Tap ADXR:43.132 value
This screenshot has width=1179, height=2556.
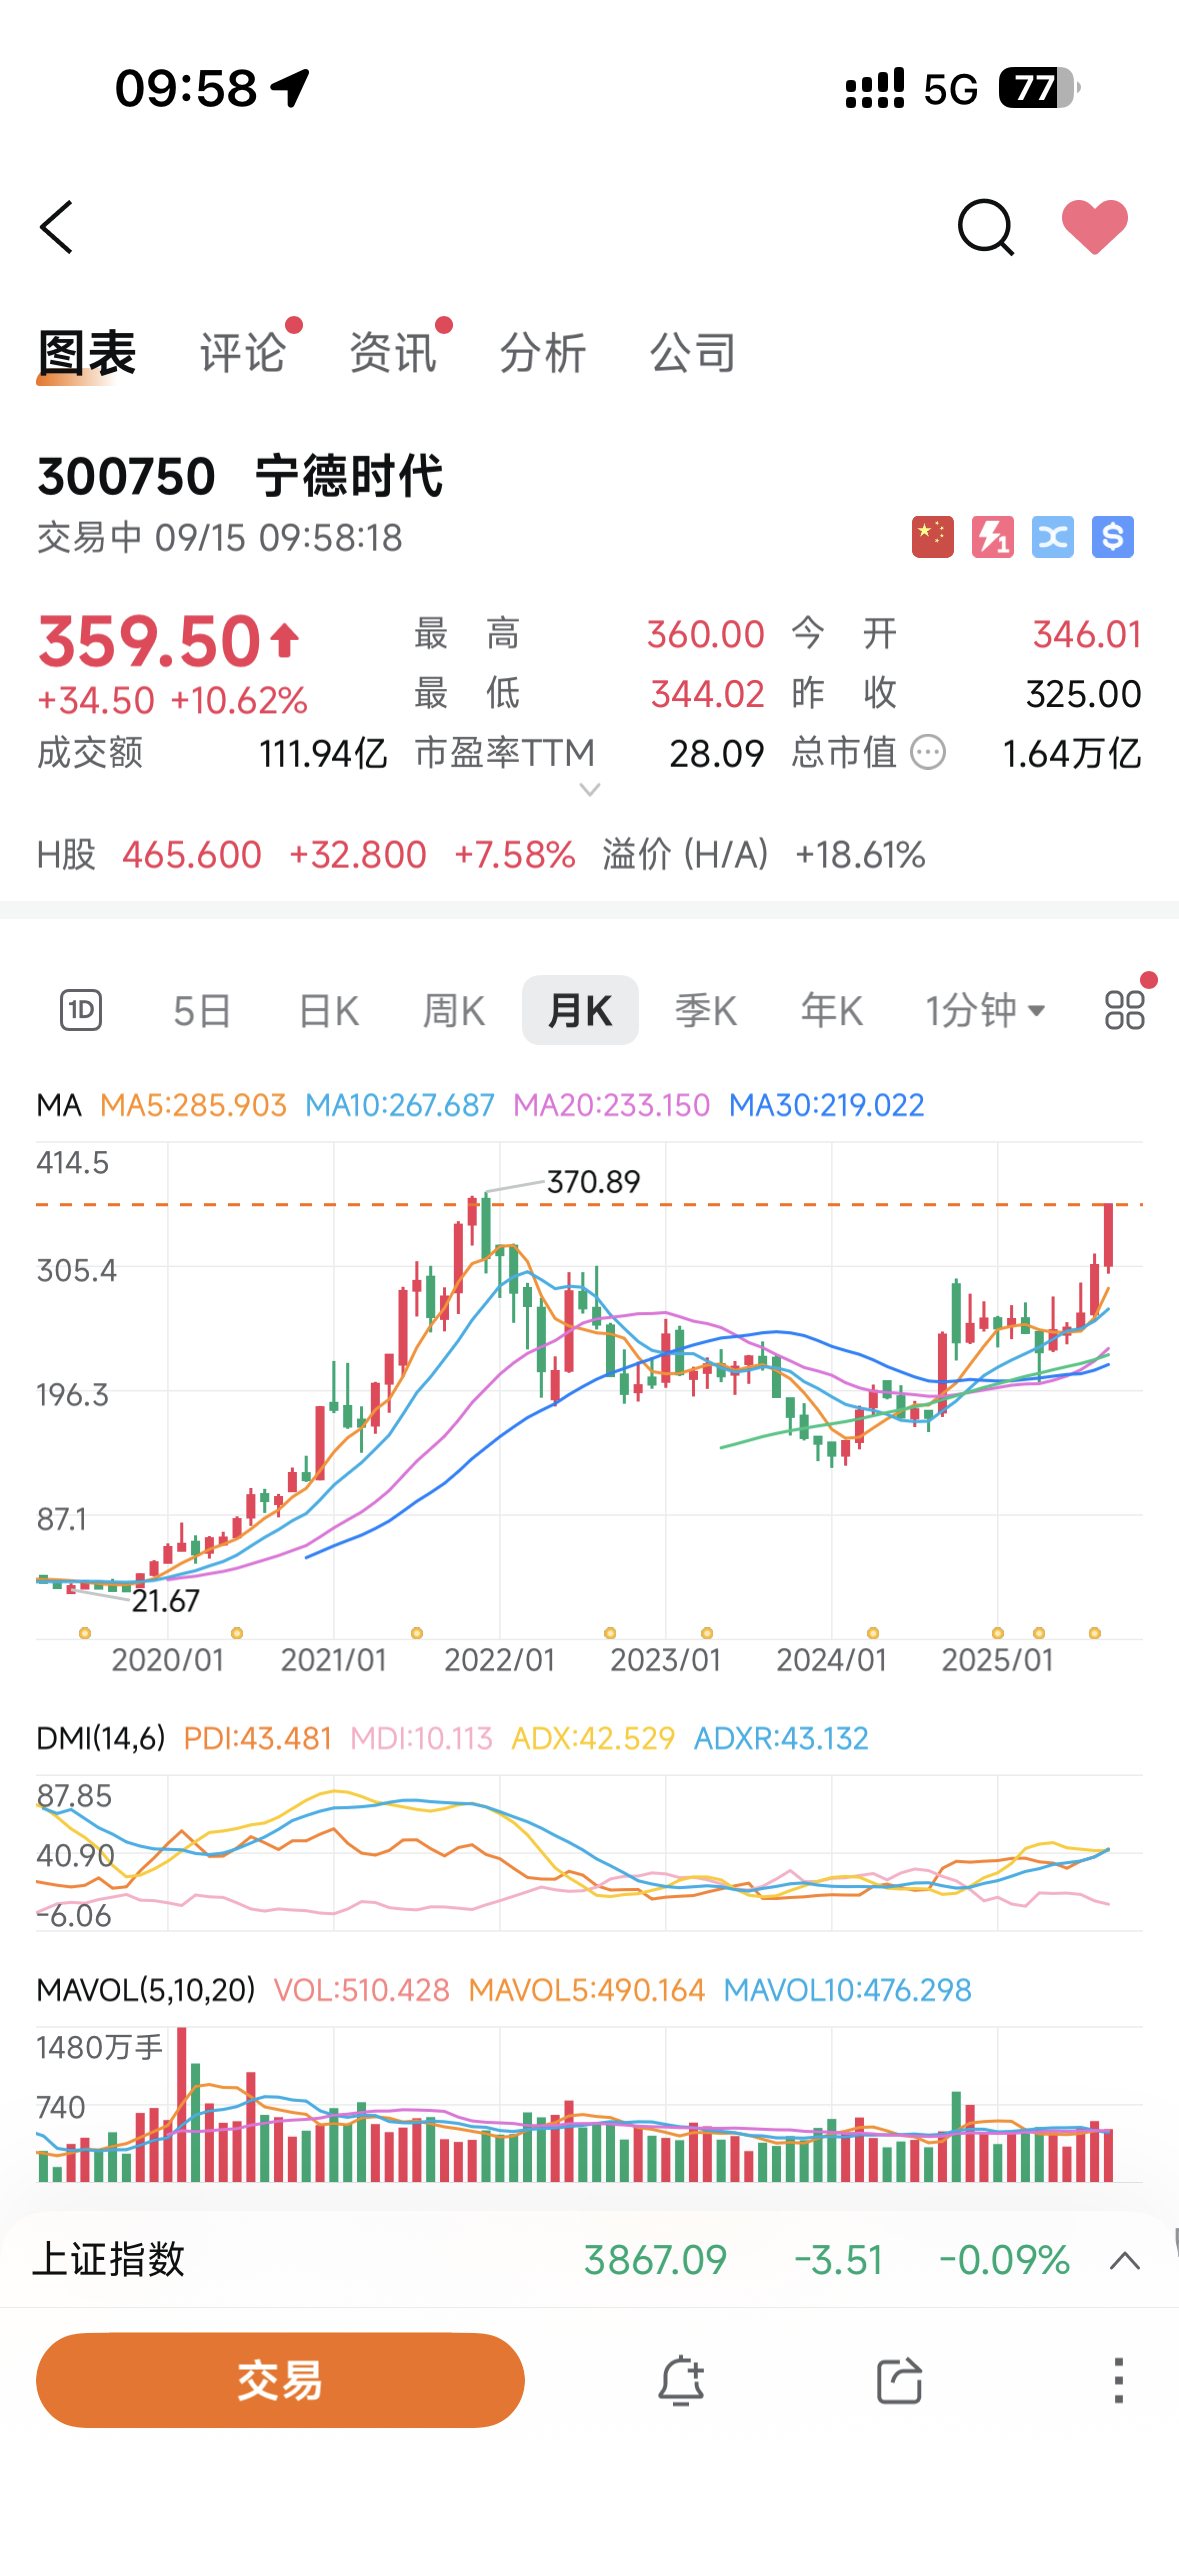[781, 1738]
